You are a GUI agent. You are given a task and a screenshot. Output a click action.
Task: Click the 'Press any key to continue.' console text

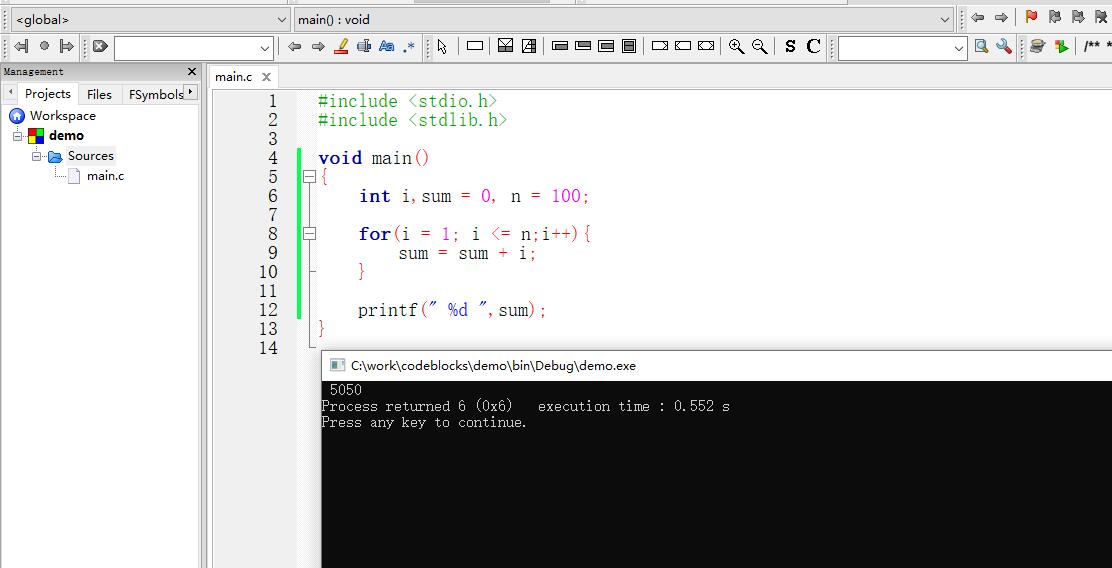point(424,423)
